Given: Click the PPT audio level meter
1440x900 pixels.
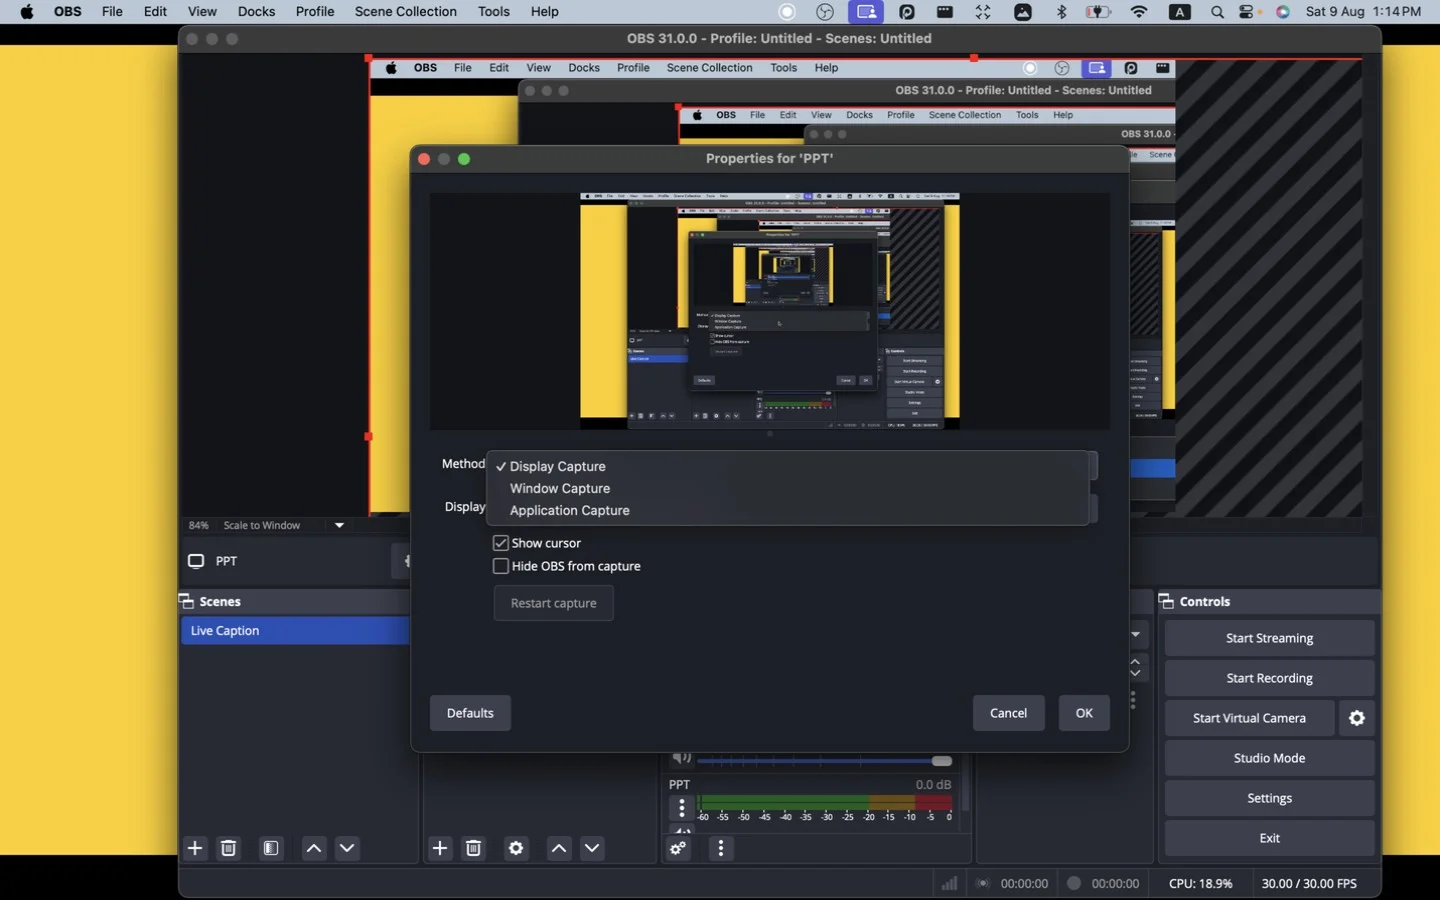Looking at the screenshot, I should pyautogui.click(x=825, y=802).
